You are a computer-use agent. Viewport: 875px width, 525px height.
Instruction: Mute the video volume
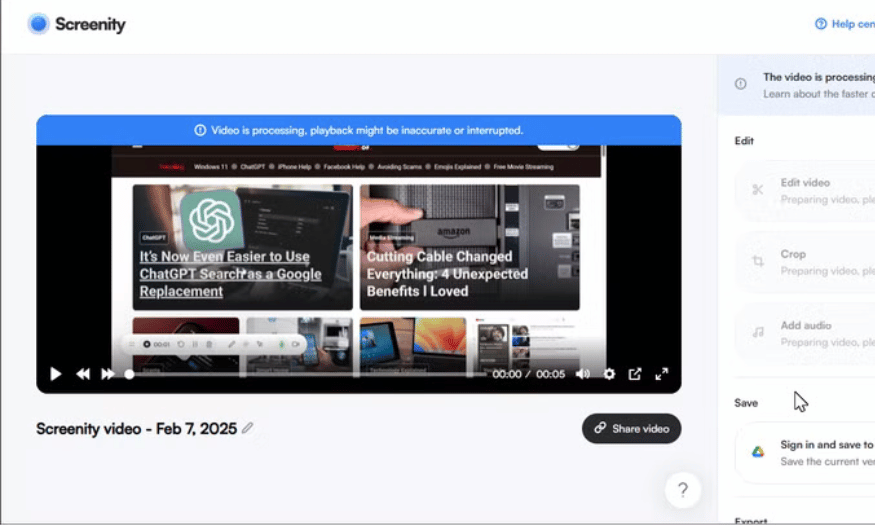tap(583, 374)
